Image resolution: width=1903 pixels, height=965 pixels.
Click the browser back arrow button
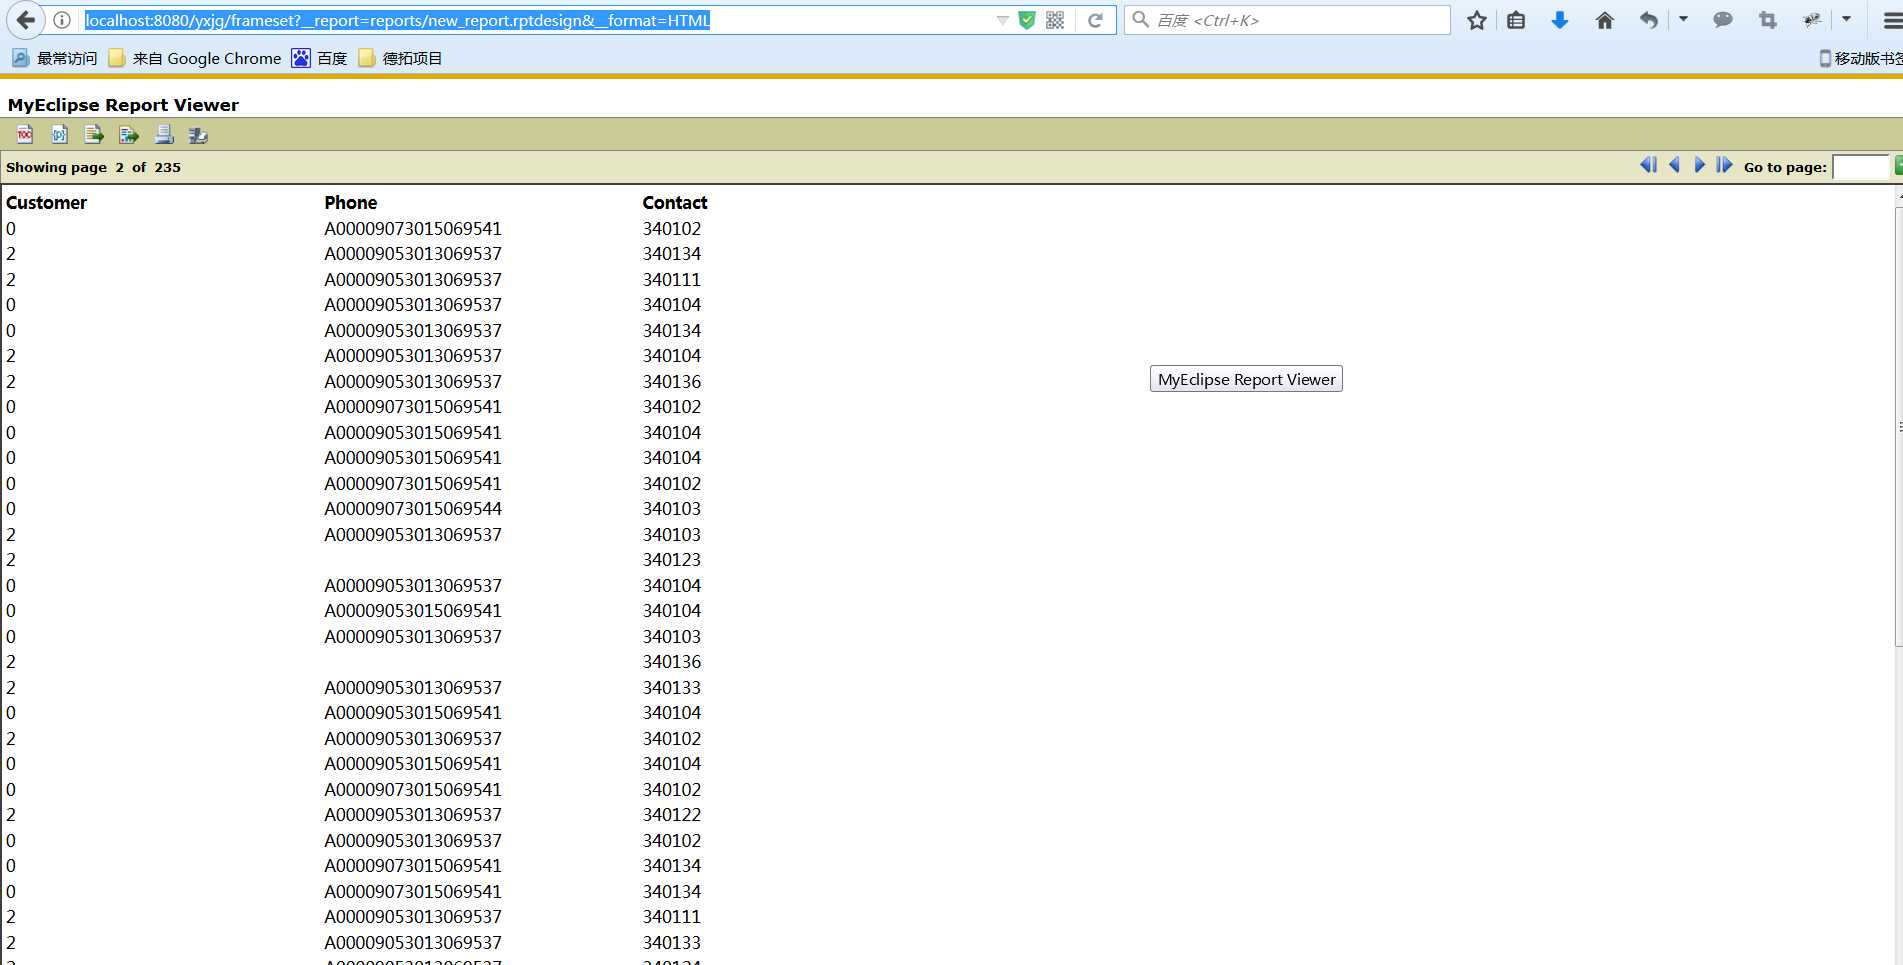coord(25,20)
